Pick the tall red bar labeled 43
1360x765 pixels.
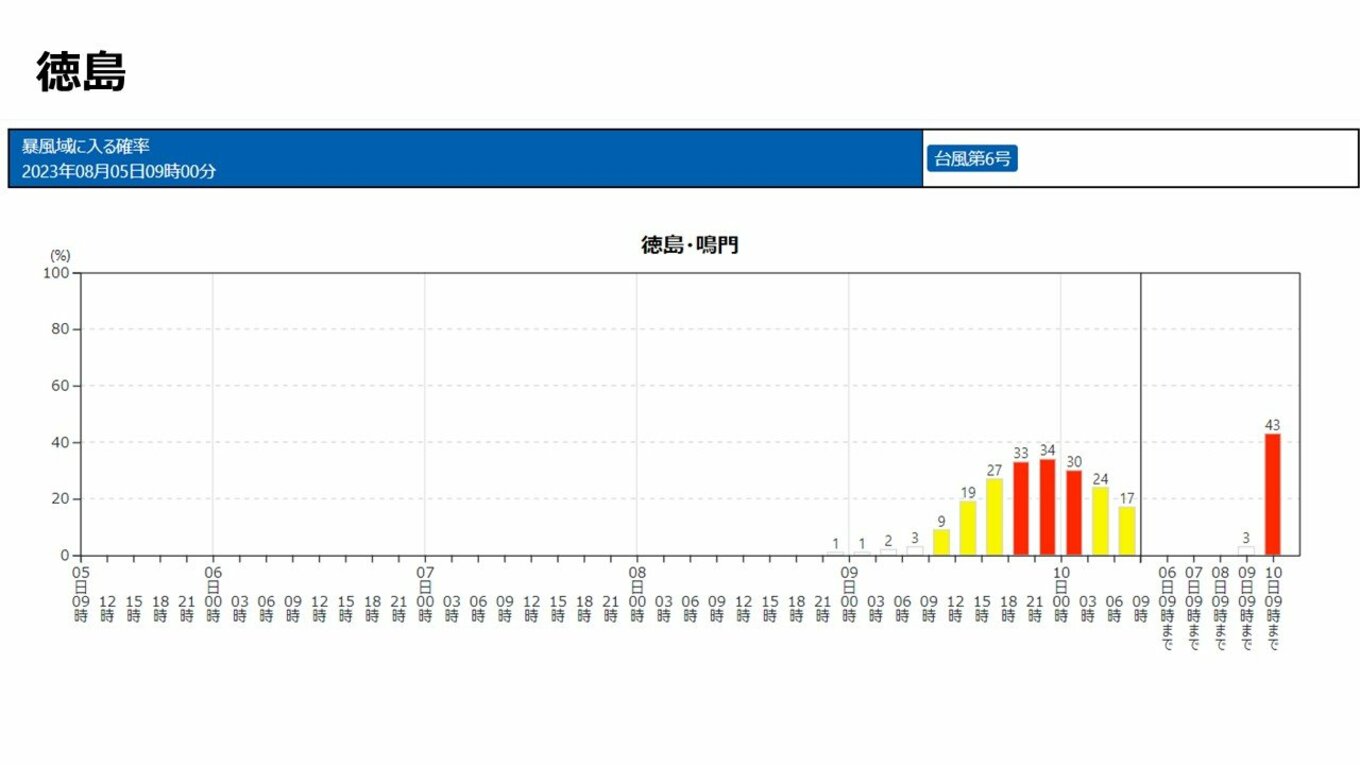coord(1272,494)
